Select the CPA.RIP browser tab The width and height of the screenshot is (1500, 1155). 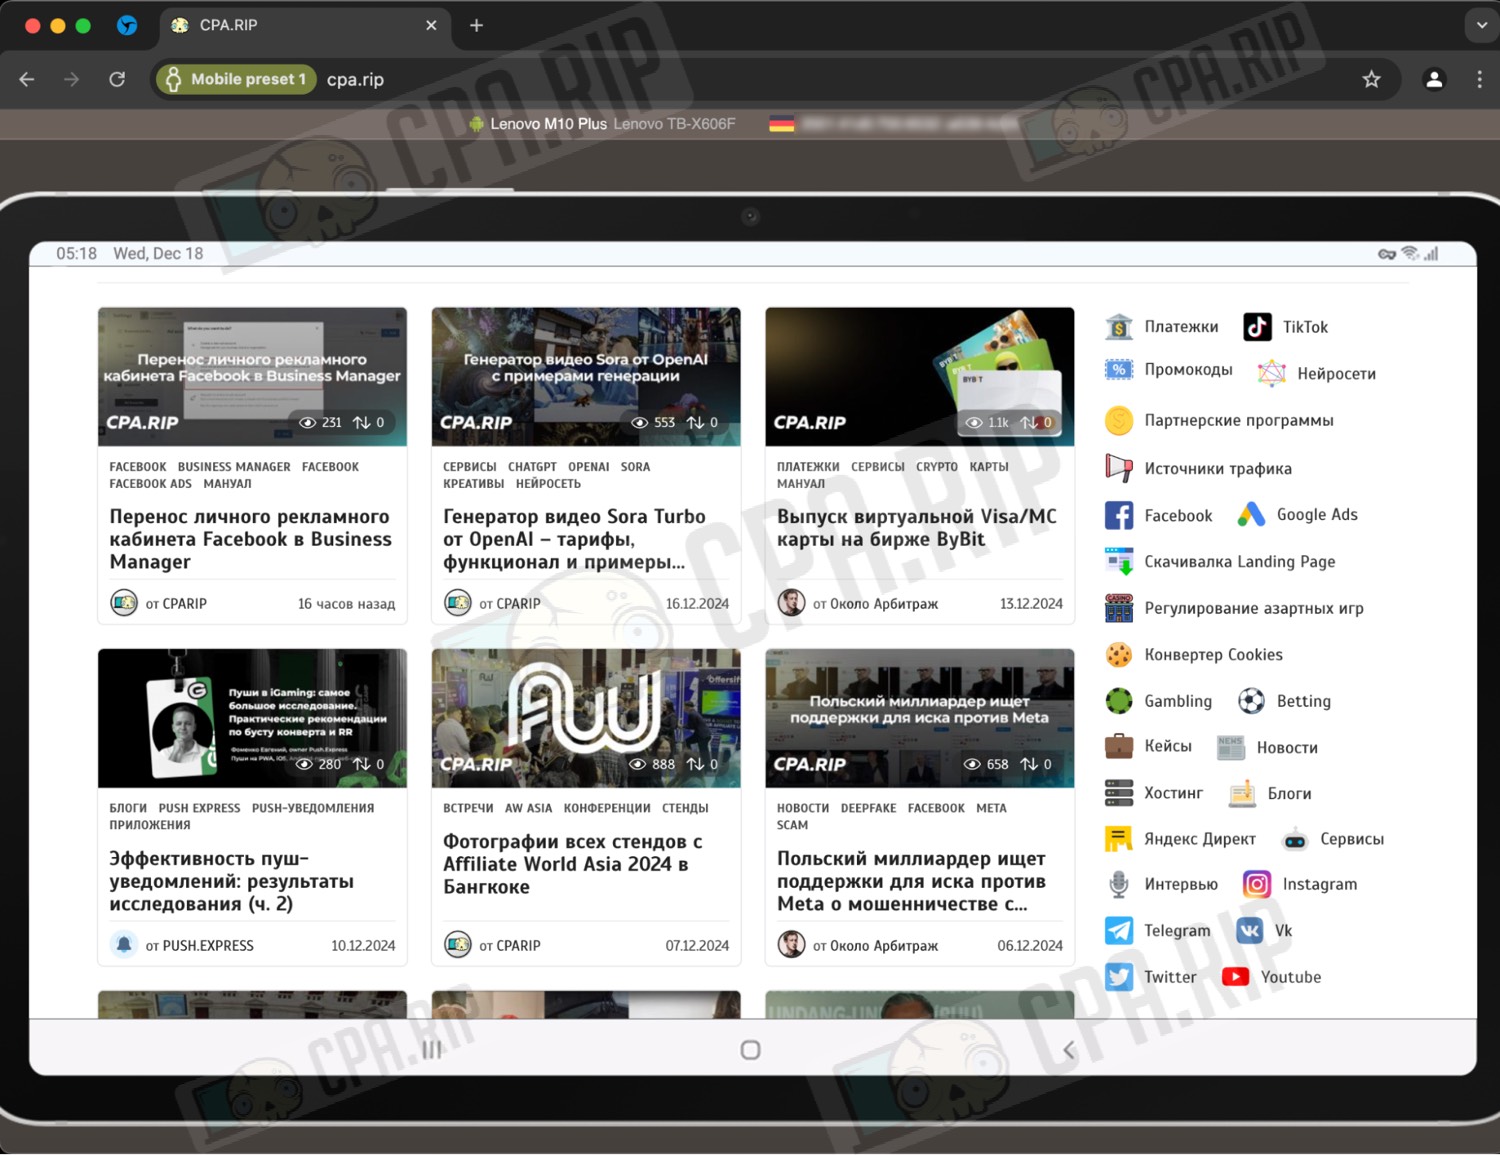tap(304, 25)
